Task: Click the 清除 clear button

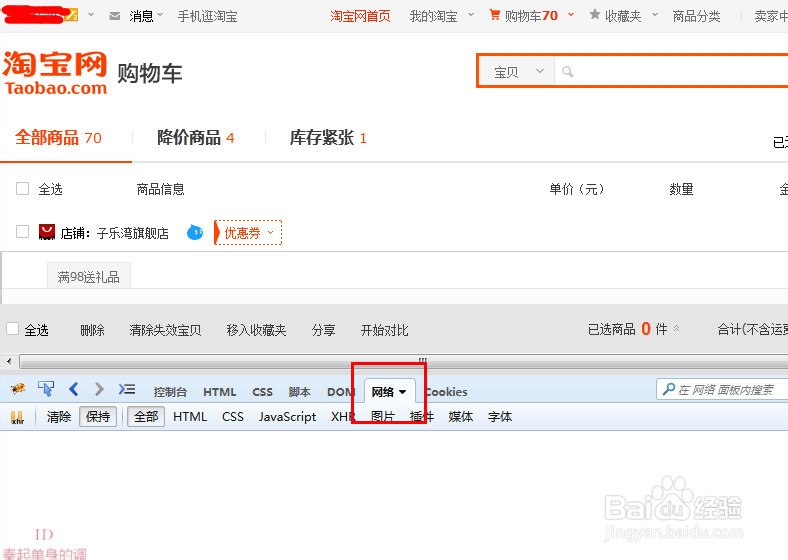Action: pos(59,417)
